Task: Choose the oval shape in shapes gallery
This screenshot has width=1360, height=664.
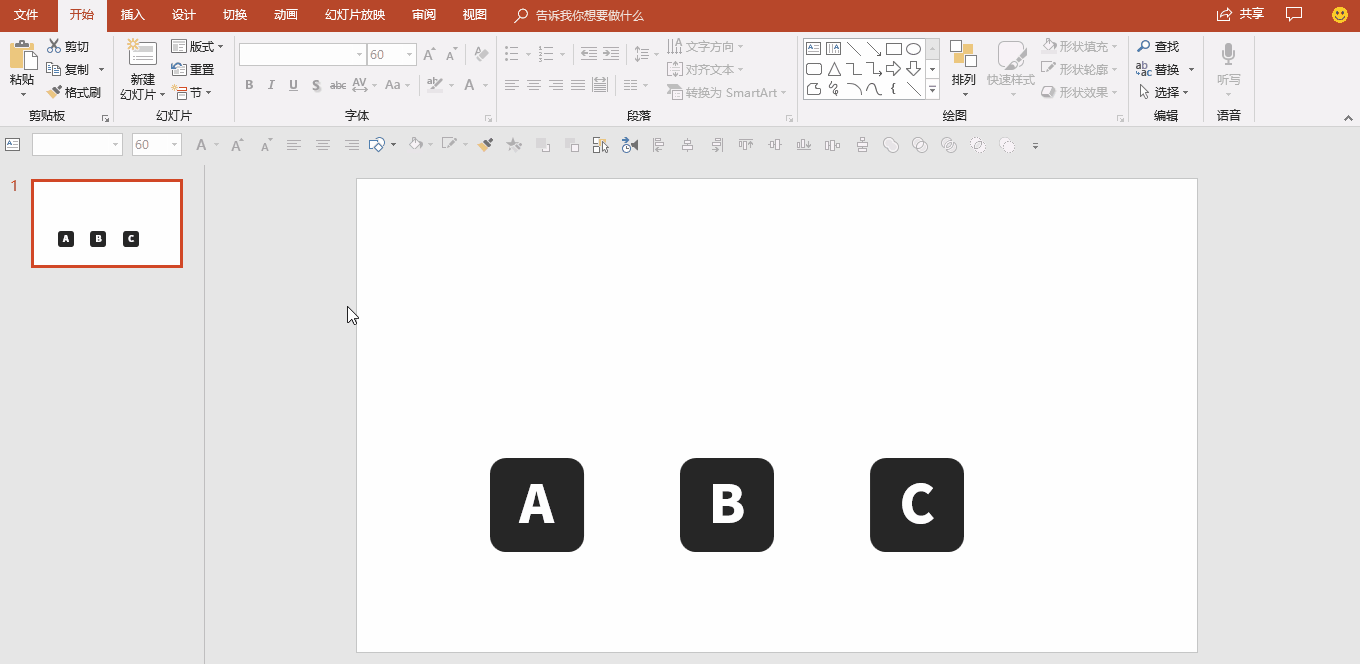Action: point(913,48)
